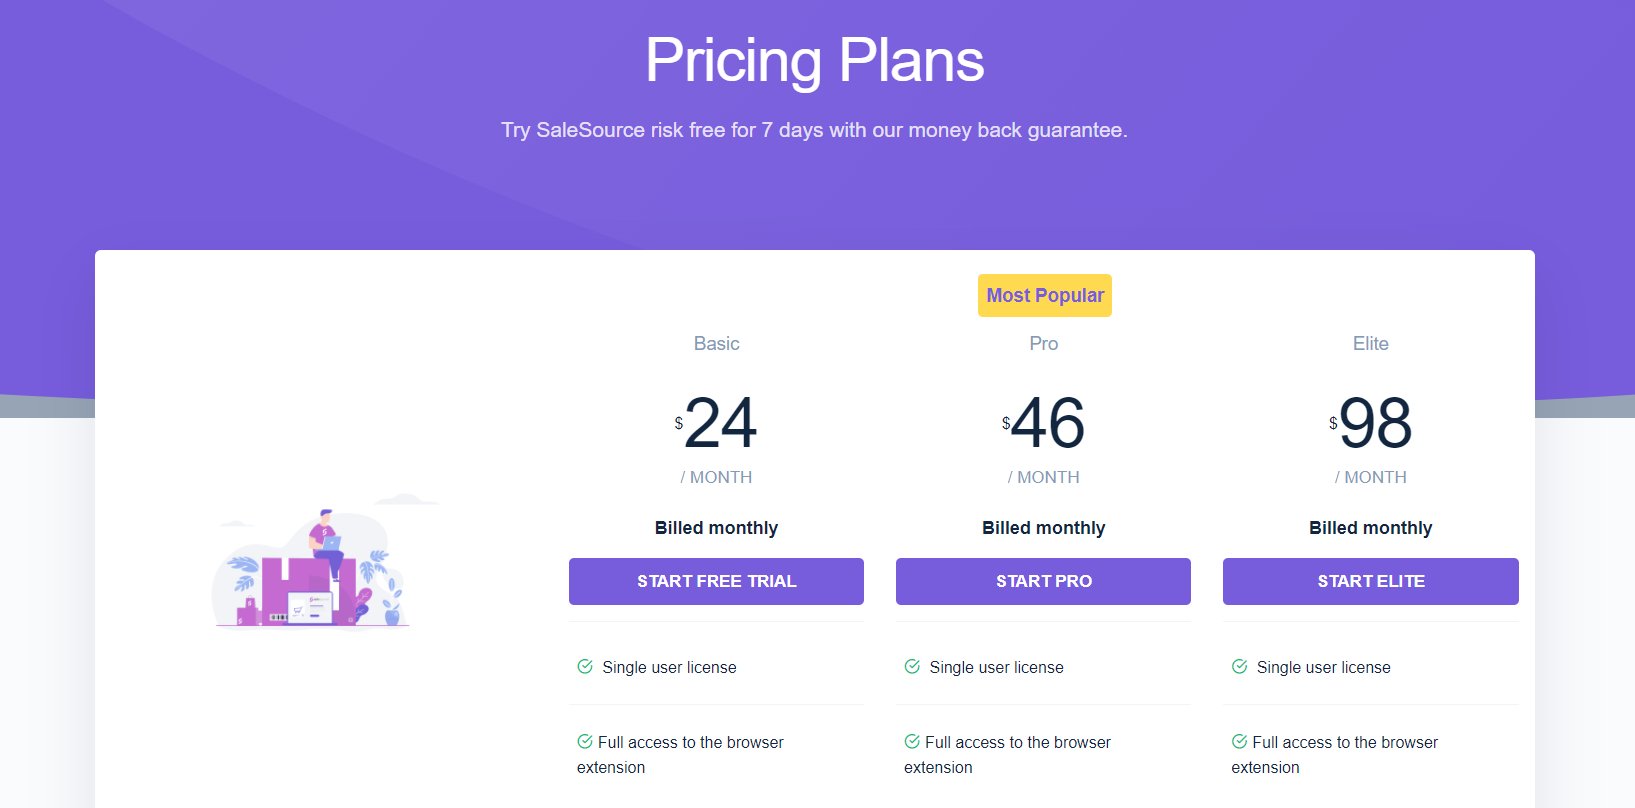
Task: Click the $46 per month price
Action: pyautogui.click(x=1044, y=424)
